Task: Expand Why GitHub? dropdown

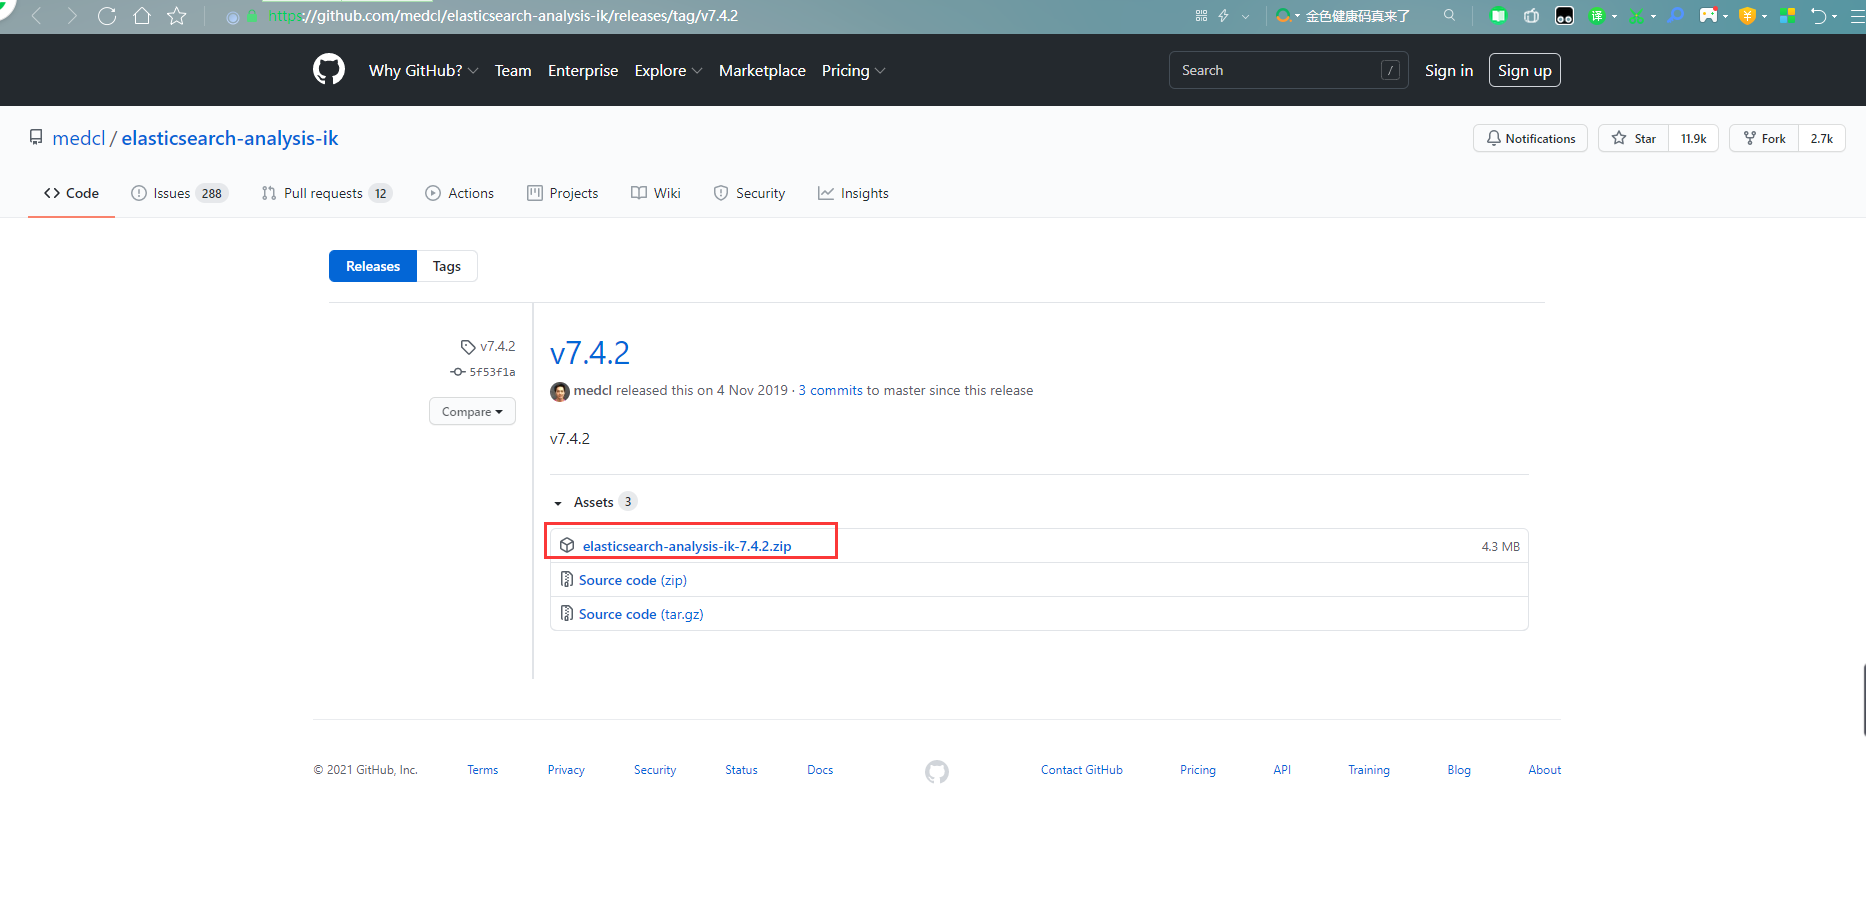Action: click(x=423, y=70)
